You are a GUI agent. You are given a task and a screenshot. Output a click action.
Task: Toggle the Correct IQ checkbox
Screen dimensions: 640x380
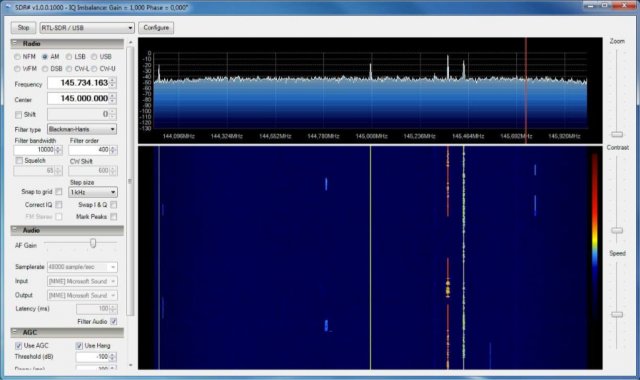pyautogui.click(x=59, y=204)
